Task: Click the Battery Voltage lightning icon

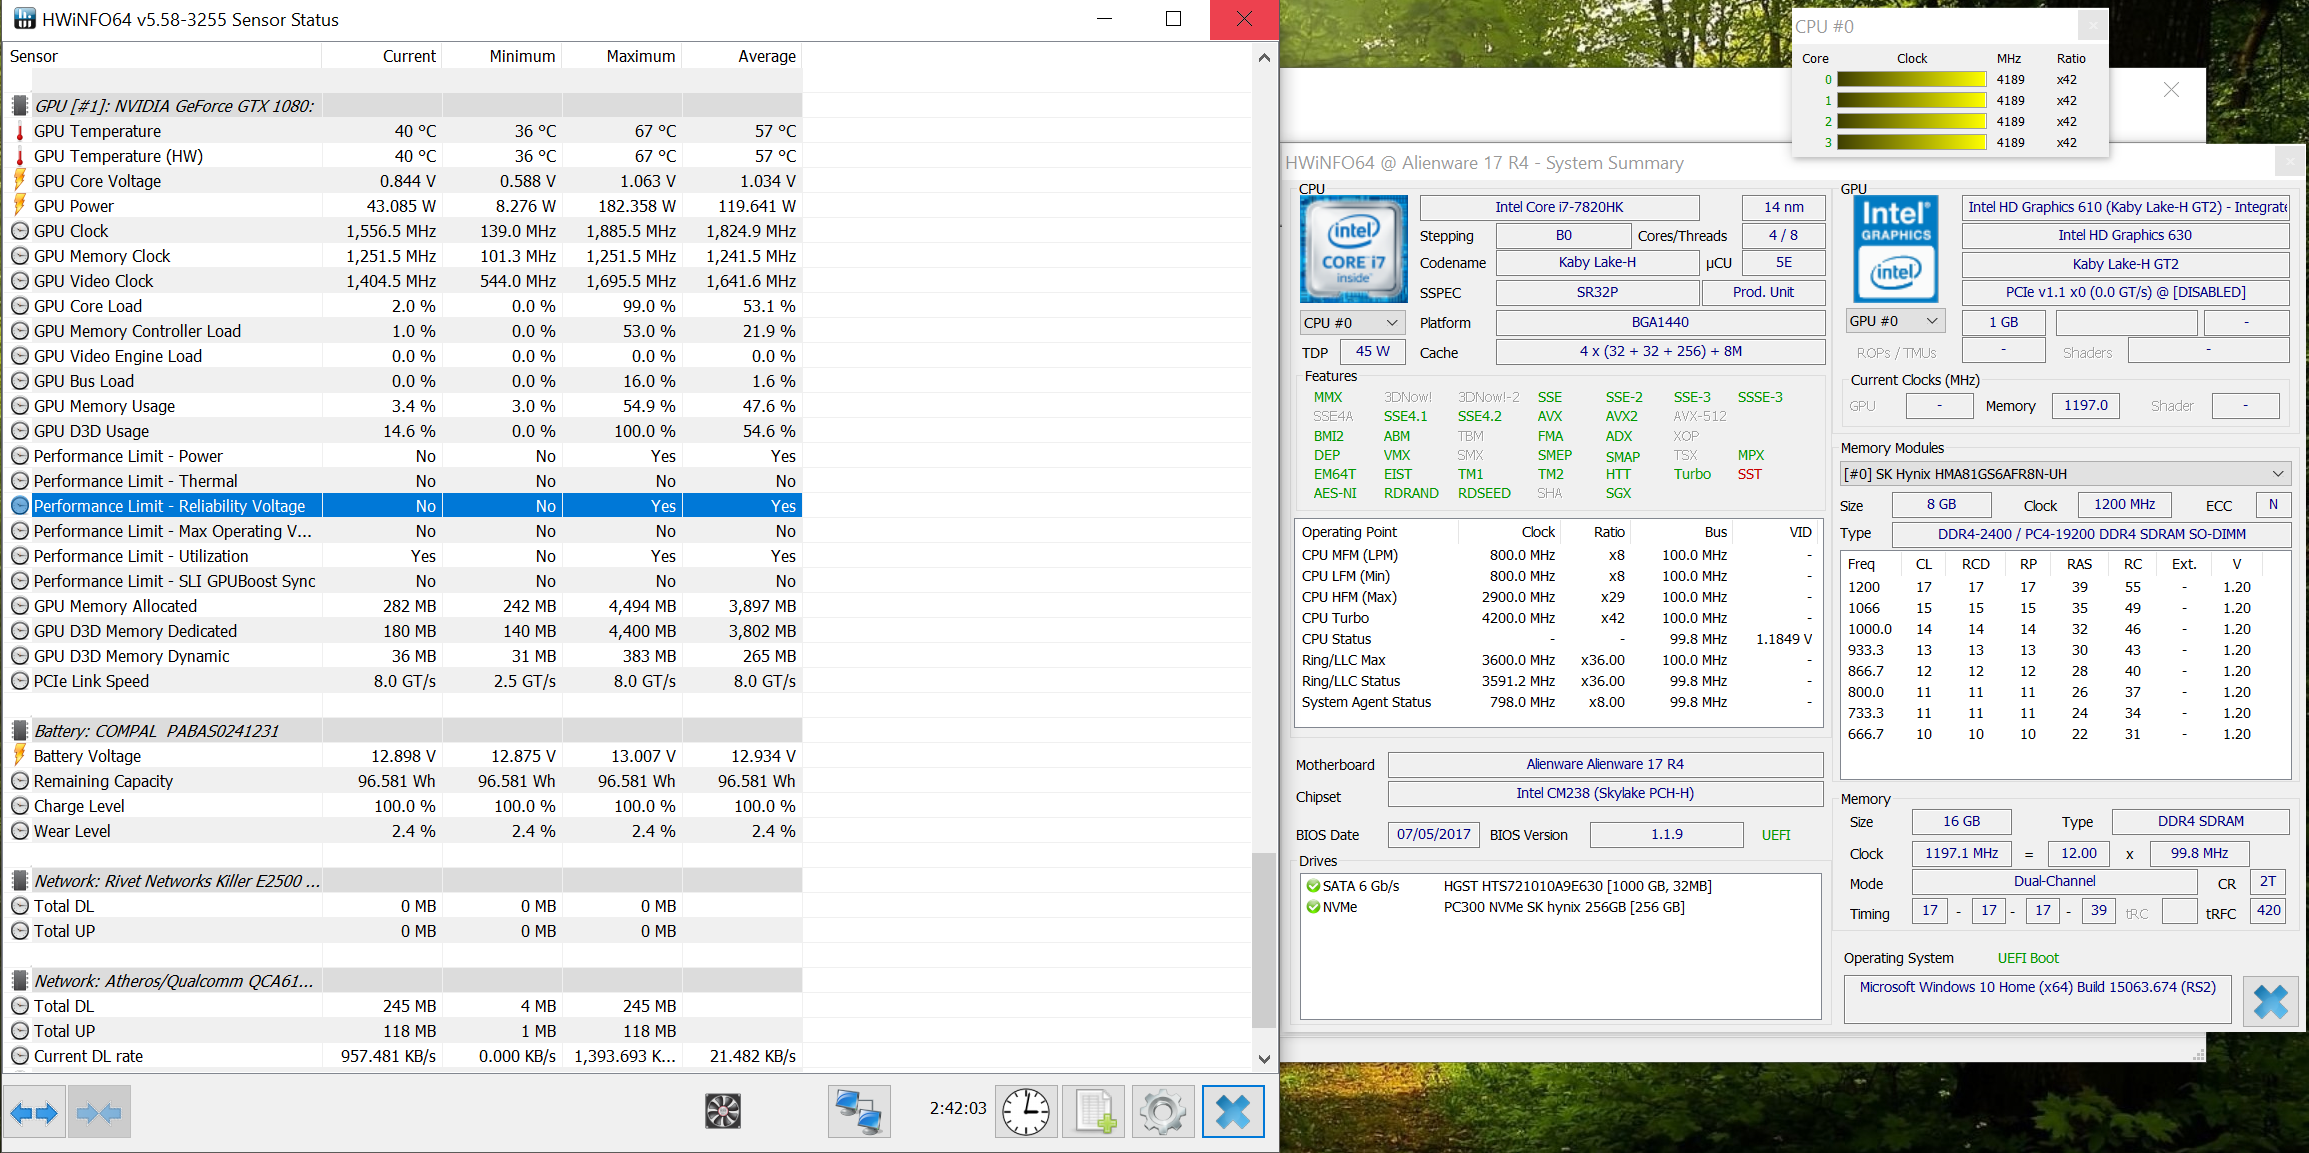Action: [19, 756]
